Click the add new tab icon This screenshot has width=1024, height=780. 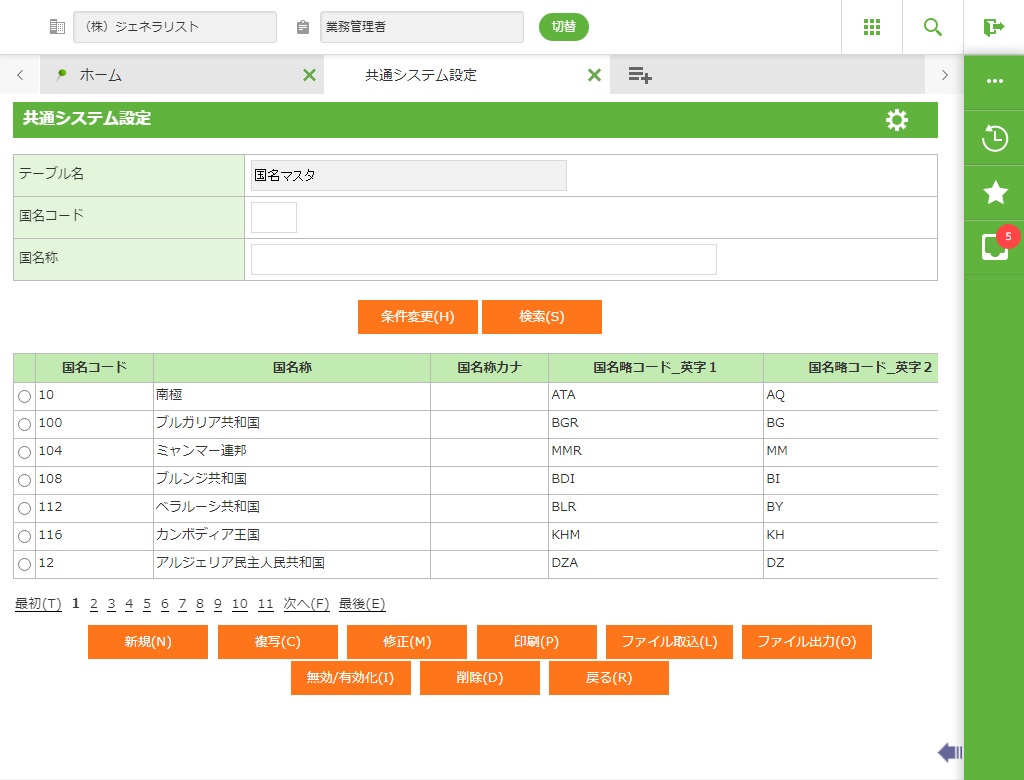pos(640,75)
